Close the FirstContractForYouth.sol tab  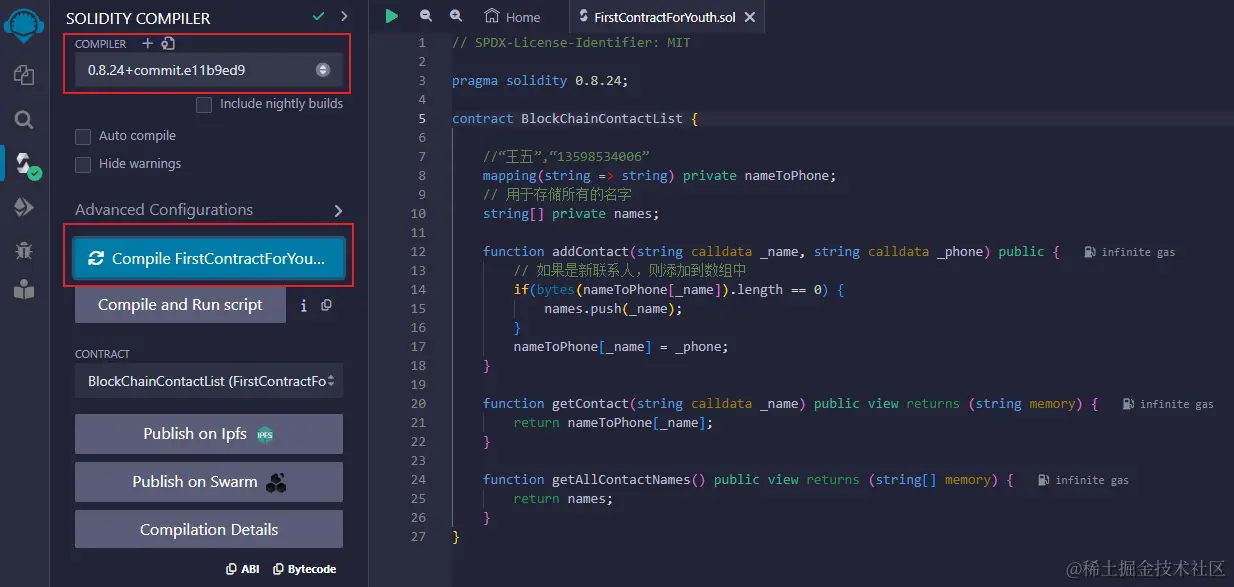tap(751, 17)
